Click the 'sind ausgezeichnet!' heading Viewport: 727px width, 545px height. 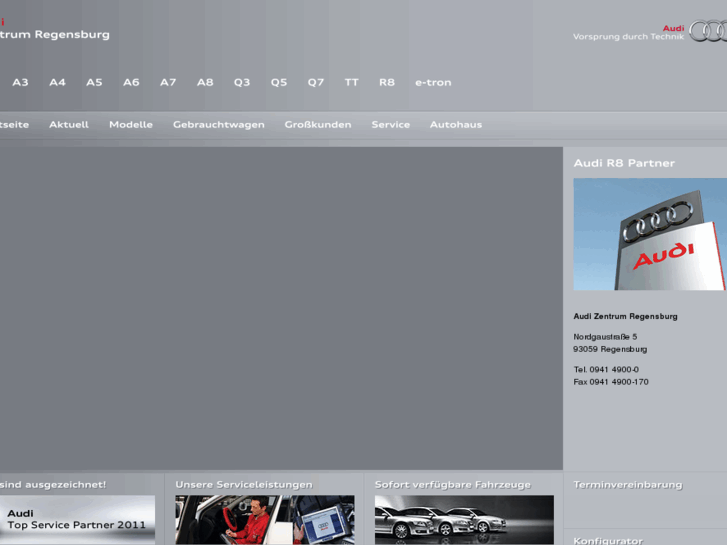click(x=53, y=485)
